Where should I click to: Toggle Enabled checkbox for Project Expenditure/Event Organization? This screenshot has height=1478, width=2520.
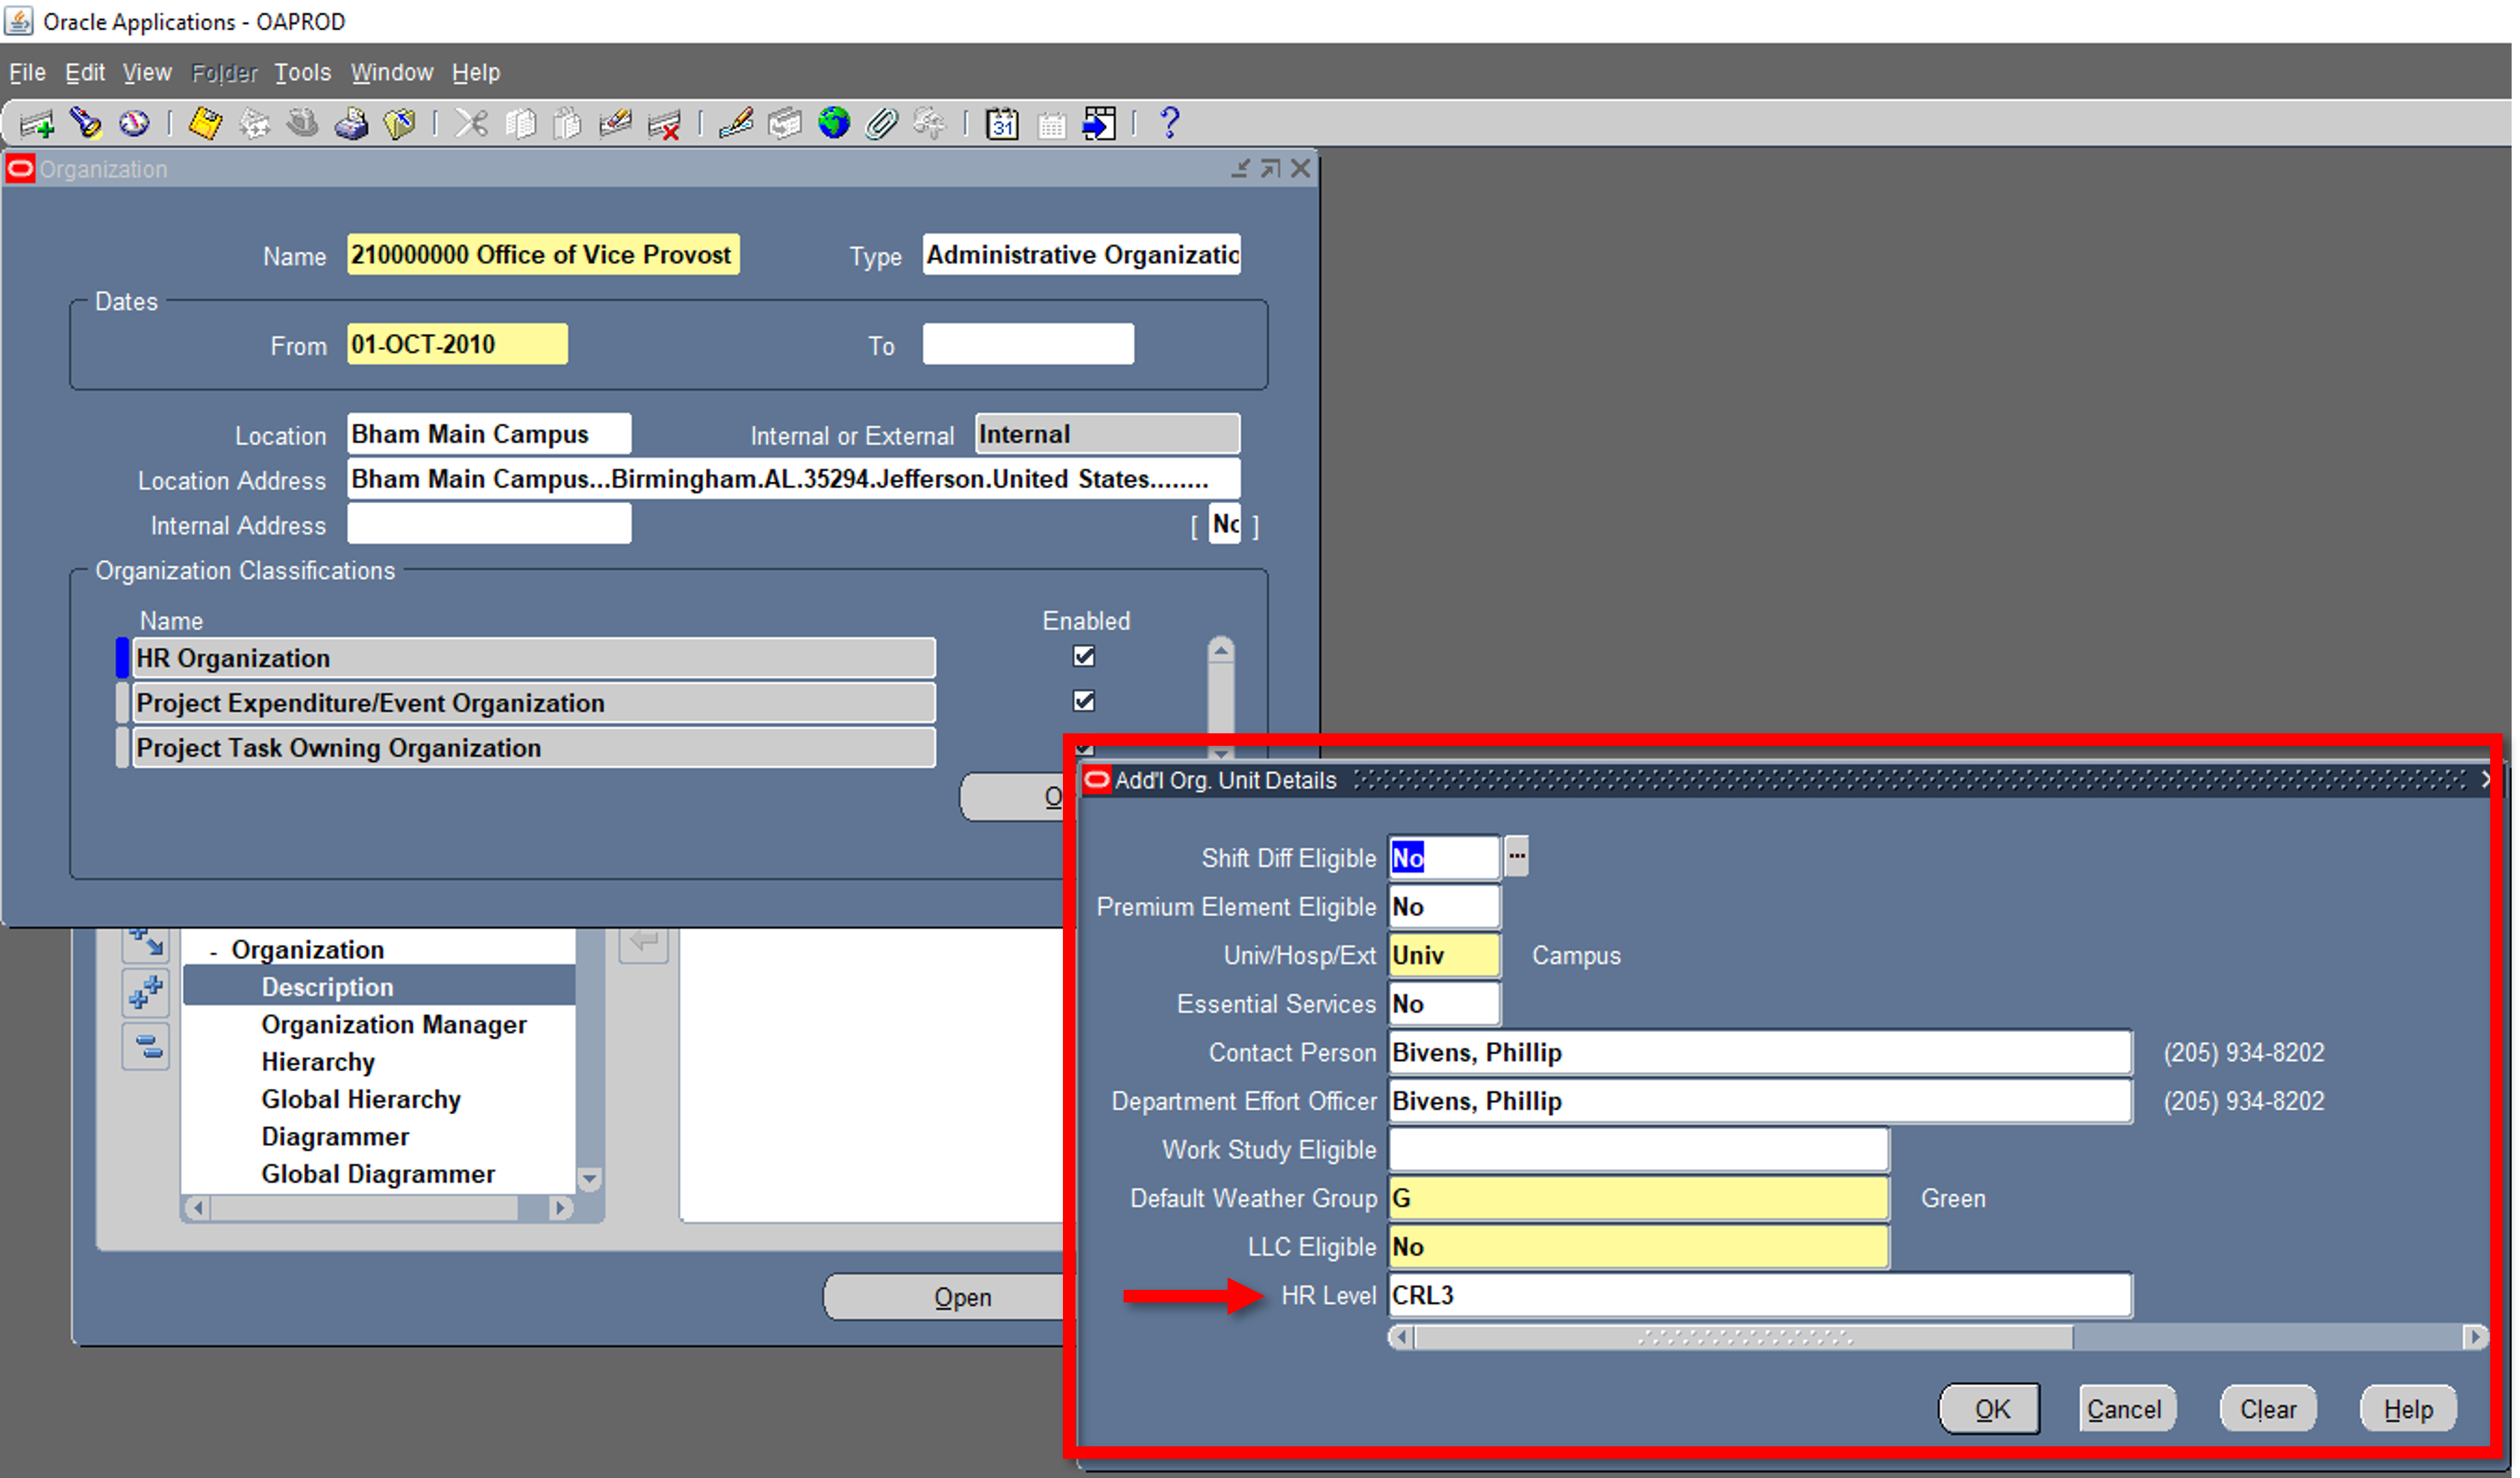(1084, 701)
